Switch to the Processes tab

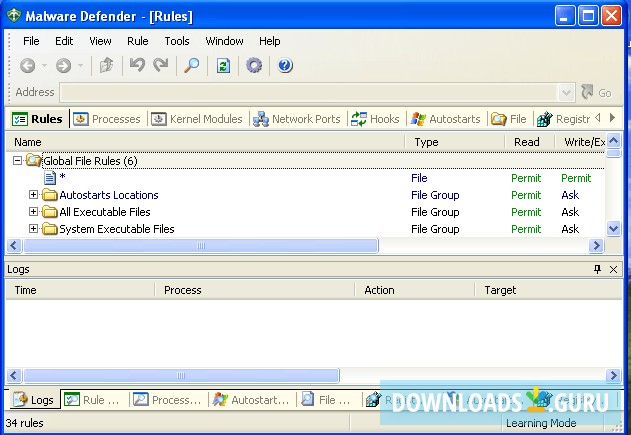point(107,119)
